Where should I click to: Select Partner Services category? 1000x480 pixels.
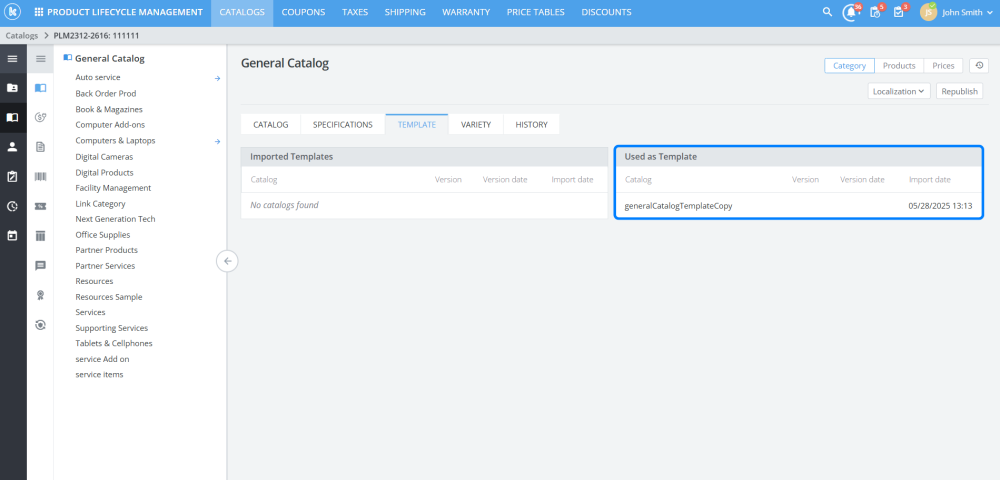(105, 266)
